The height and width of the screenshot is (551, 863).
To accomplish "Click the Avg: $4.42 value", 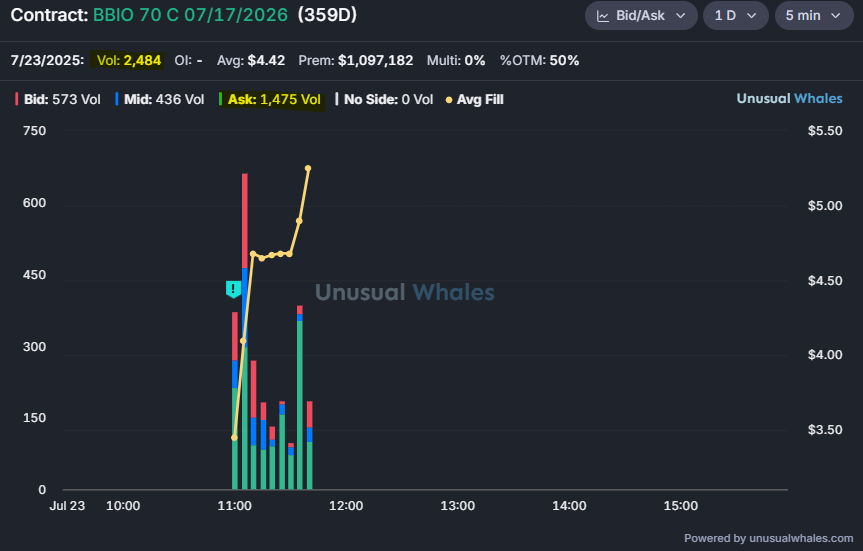I will (251, 60).
